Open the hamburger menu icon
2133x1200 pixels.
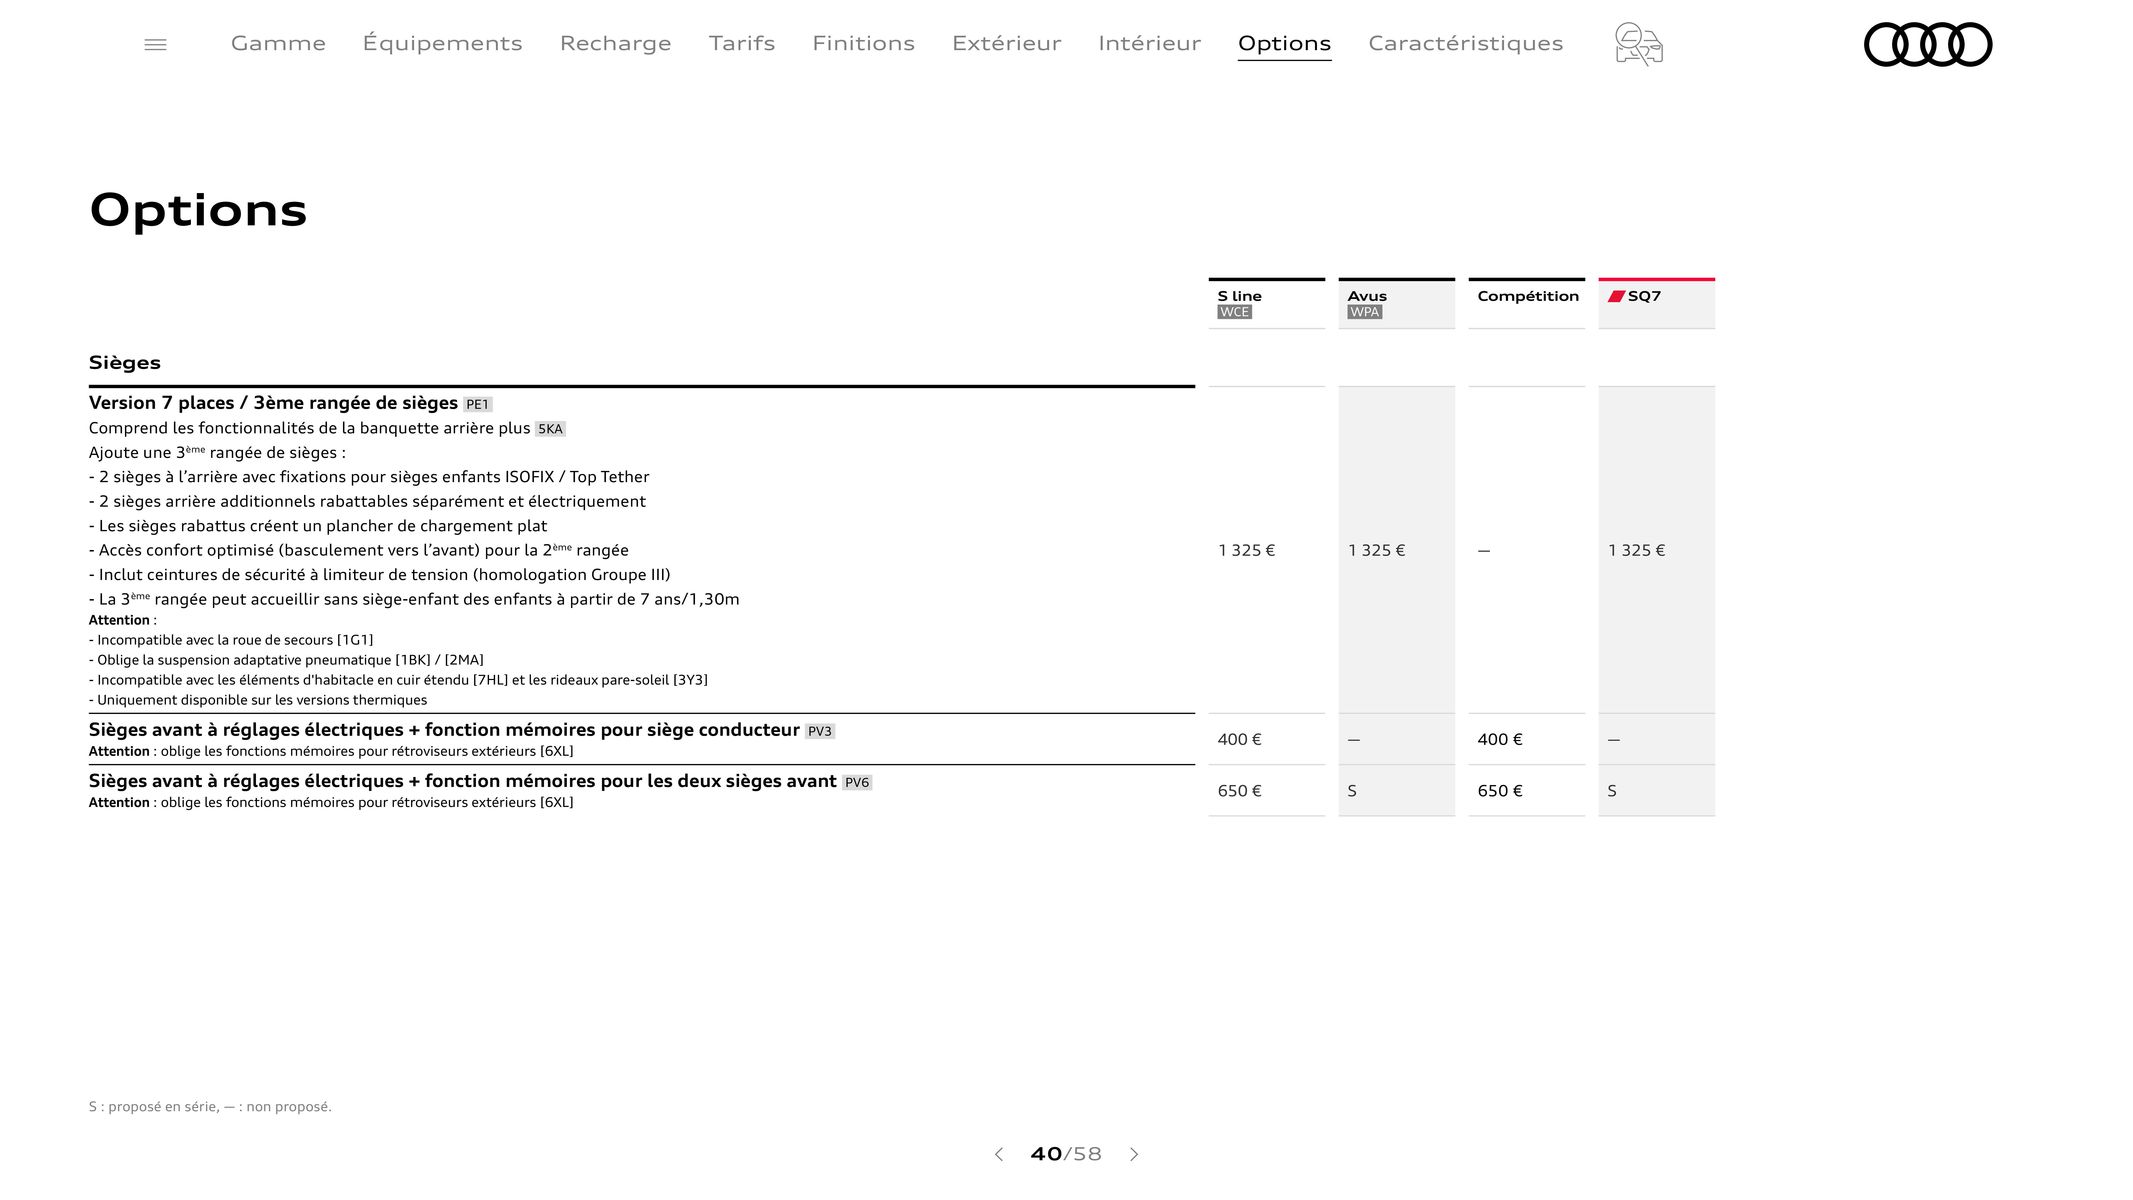tap(155, 44)
